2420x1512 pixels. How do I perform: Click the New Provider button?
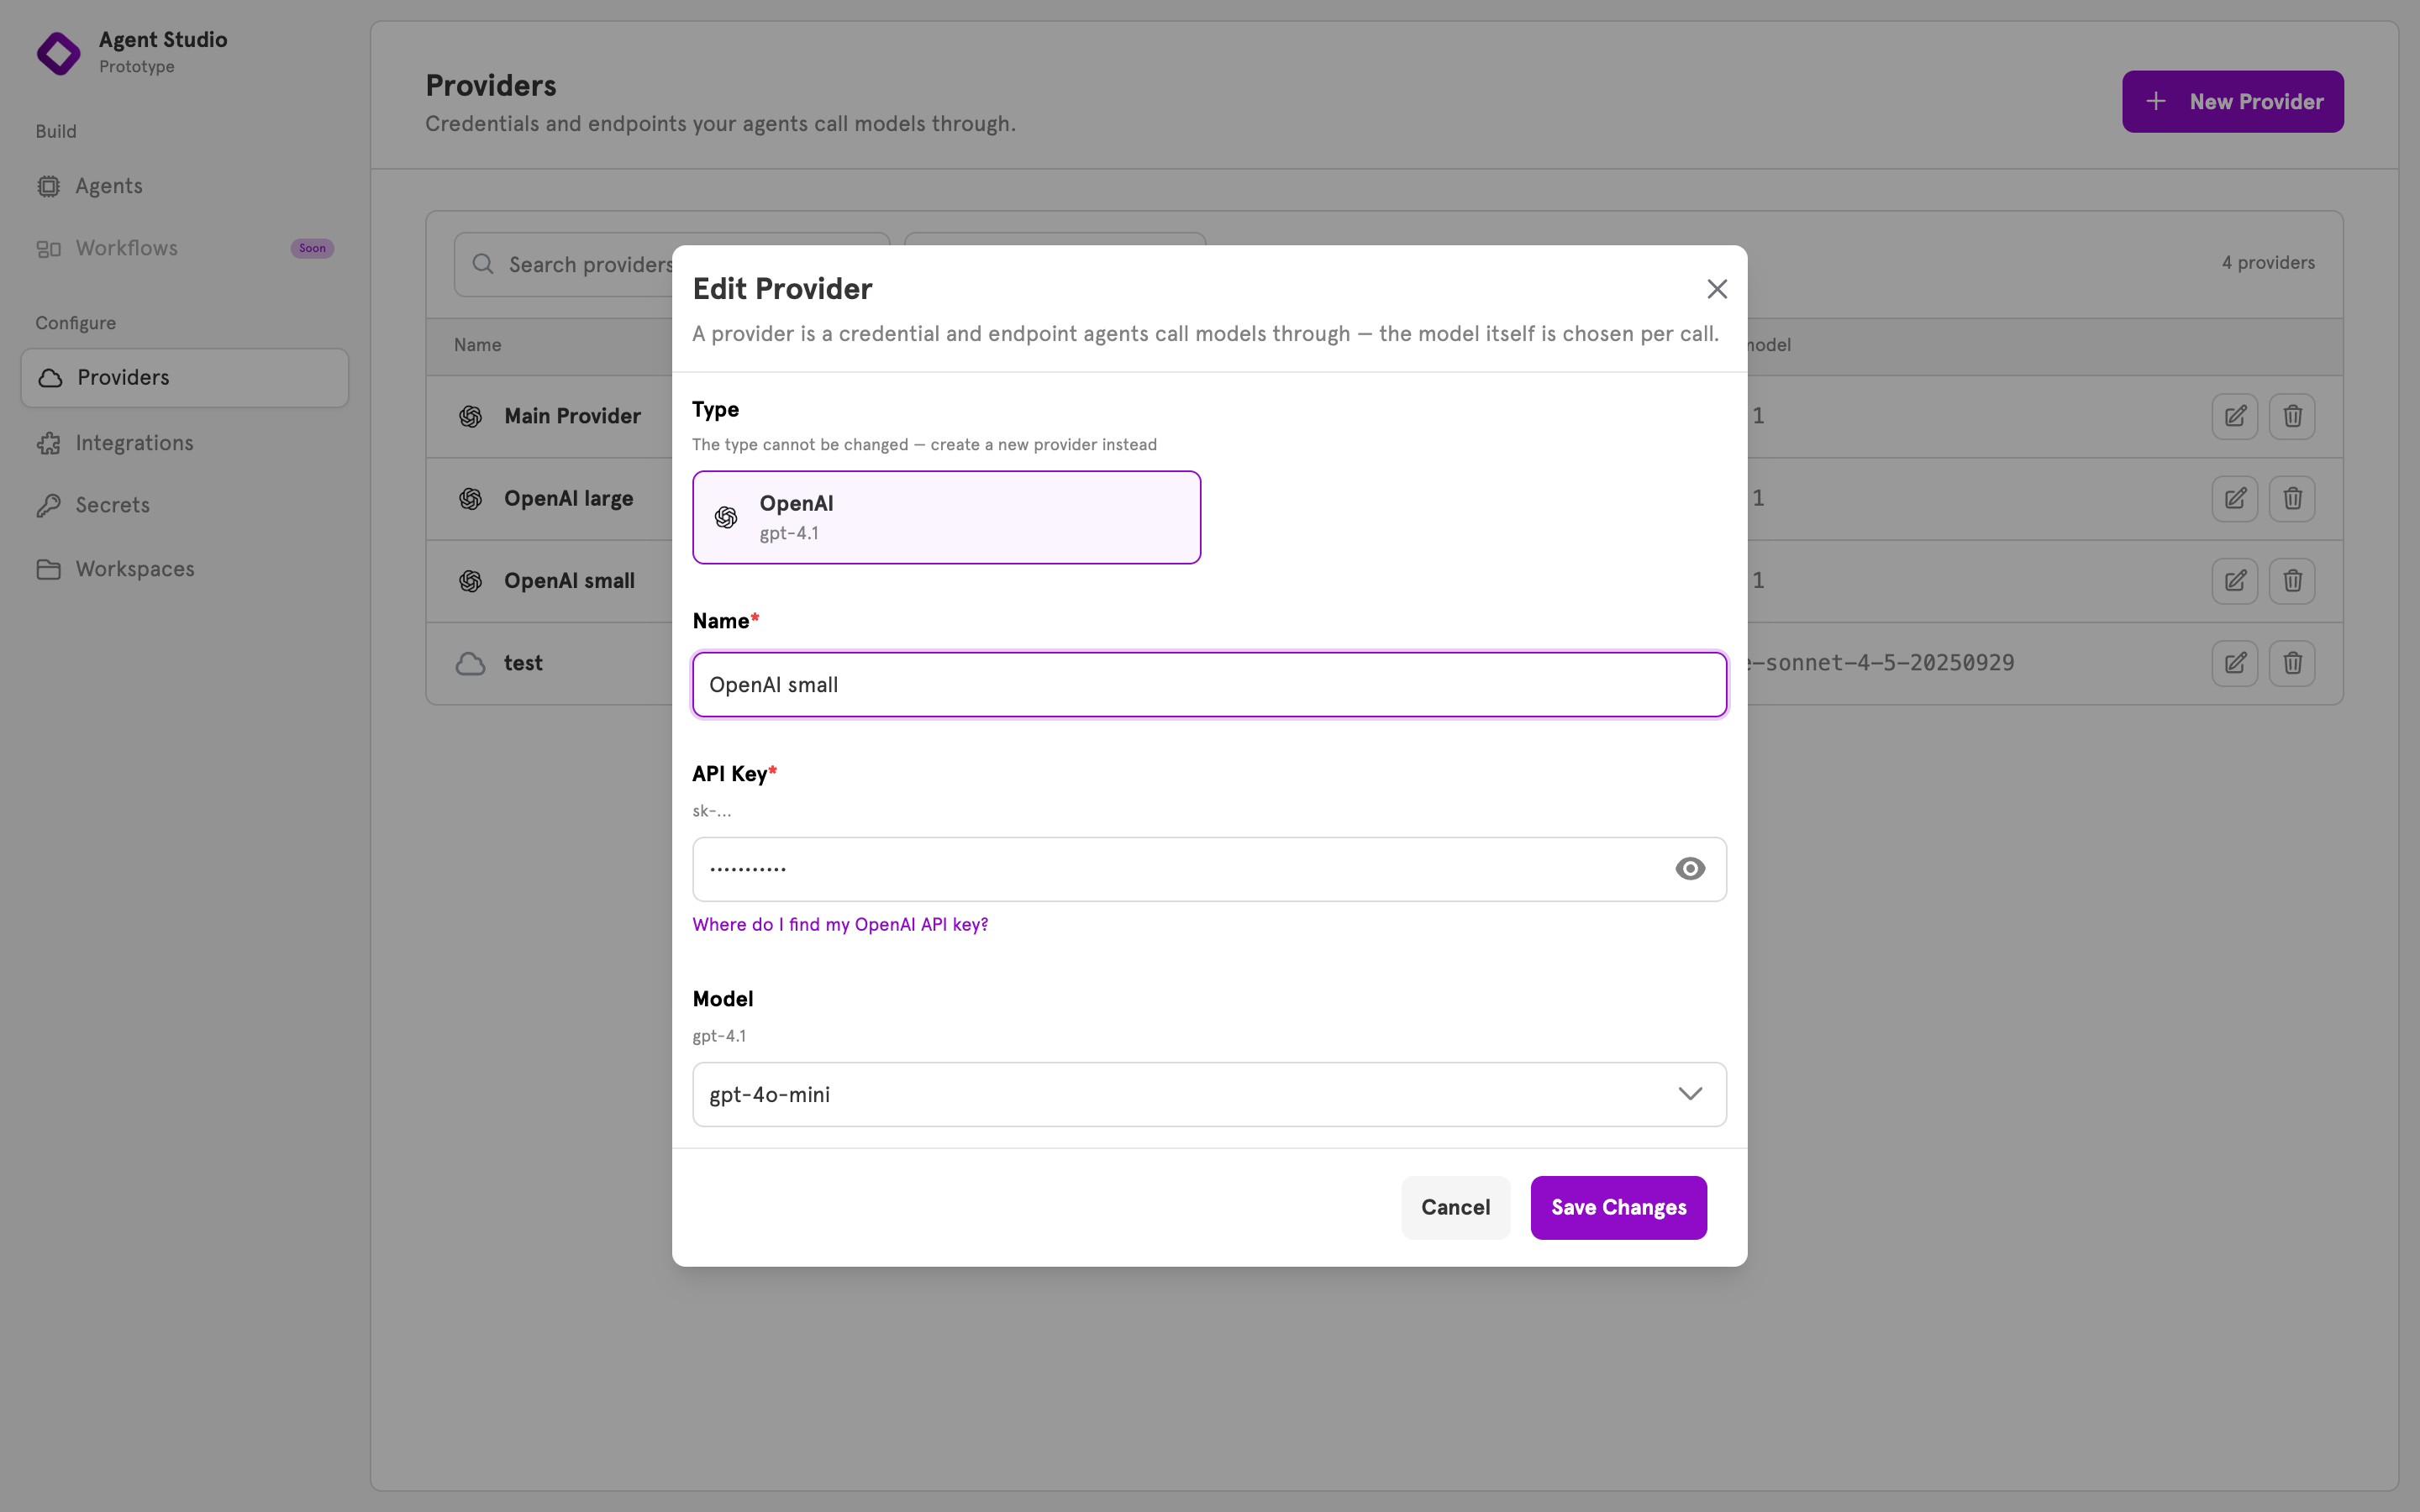tap(2232, 101)
